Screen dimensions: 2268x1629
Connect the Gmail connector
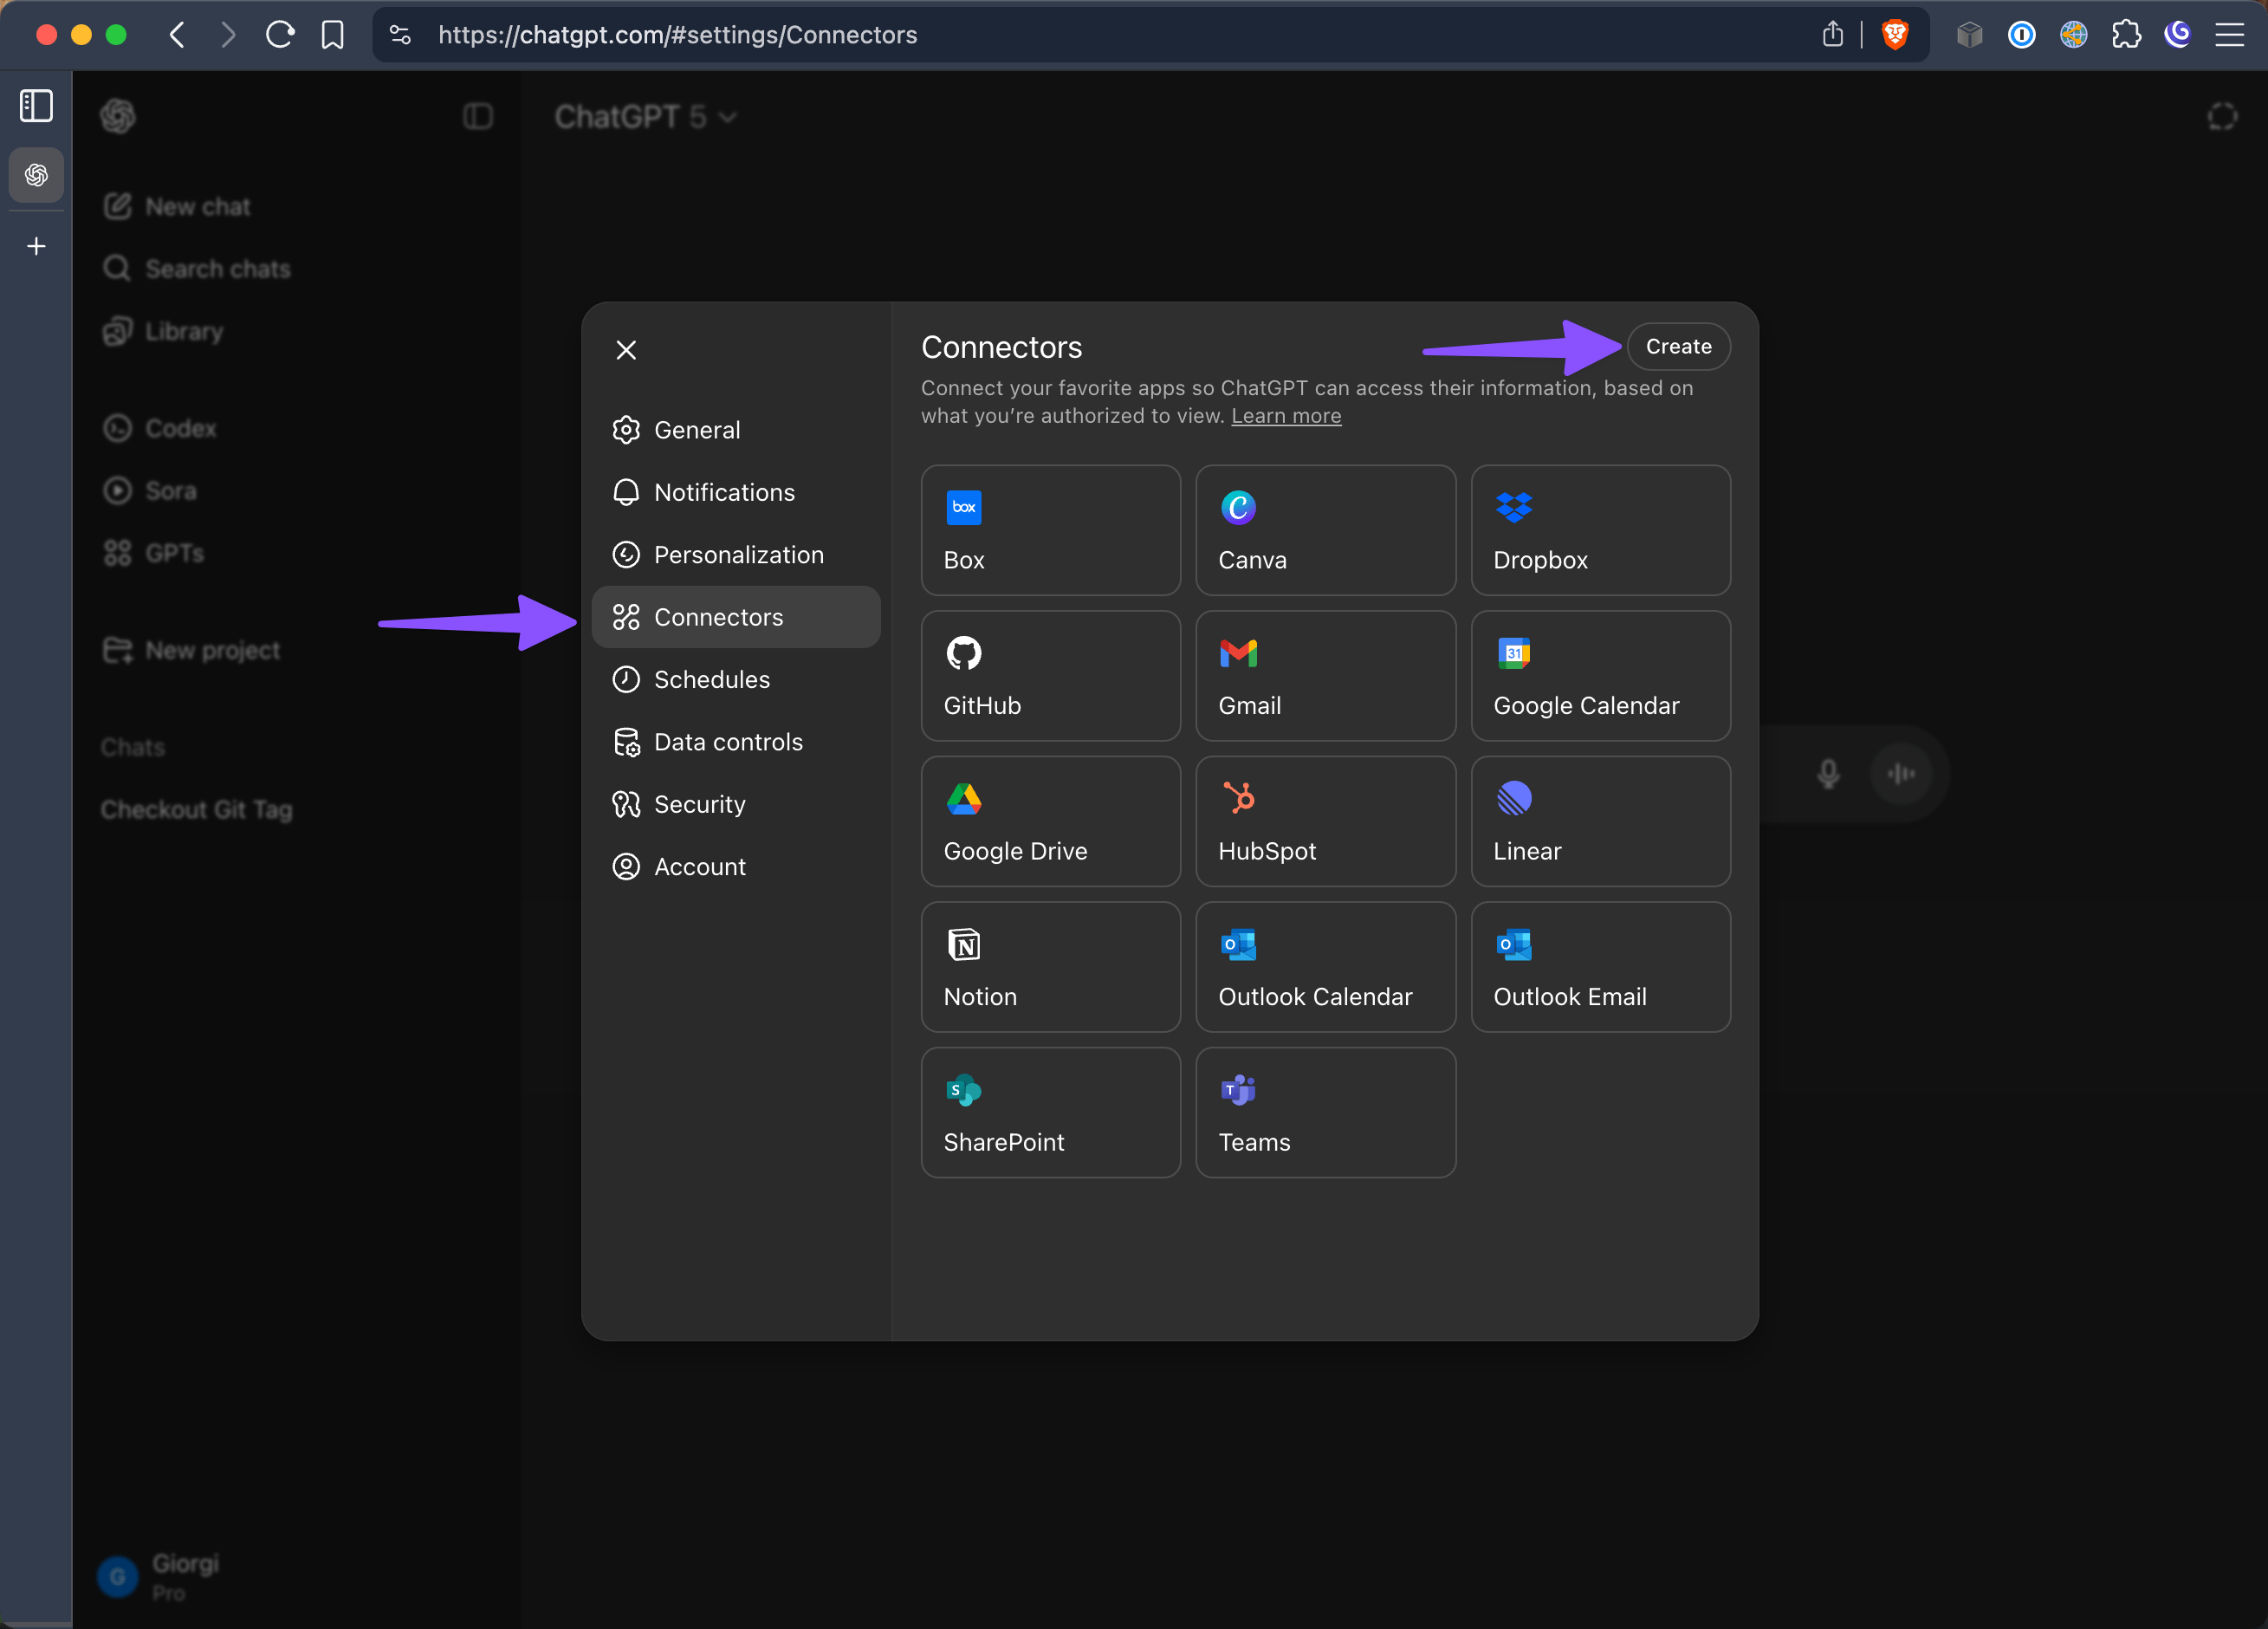coord(1325,676)
